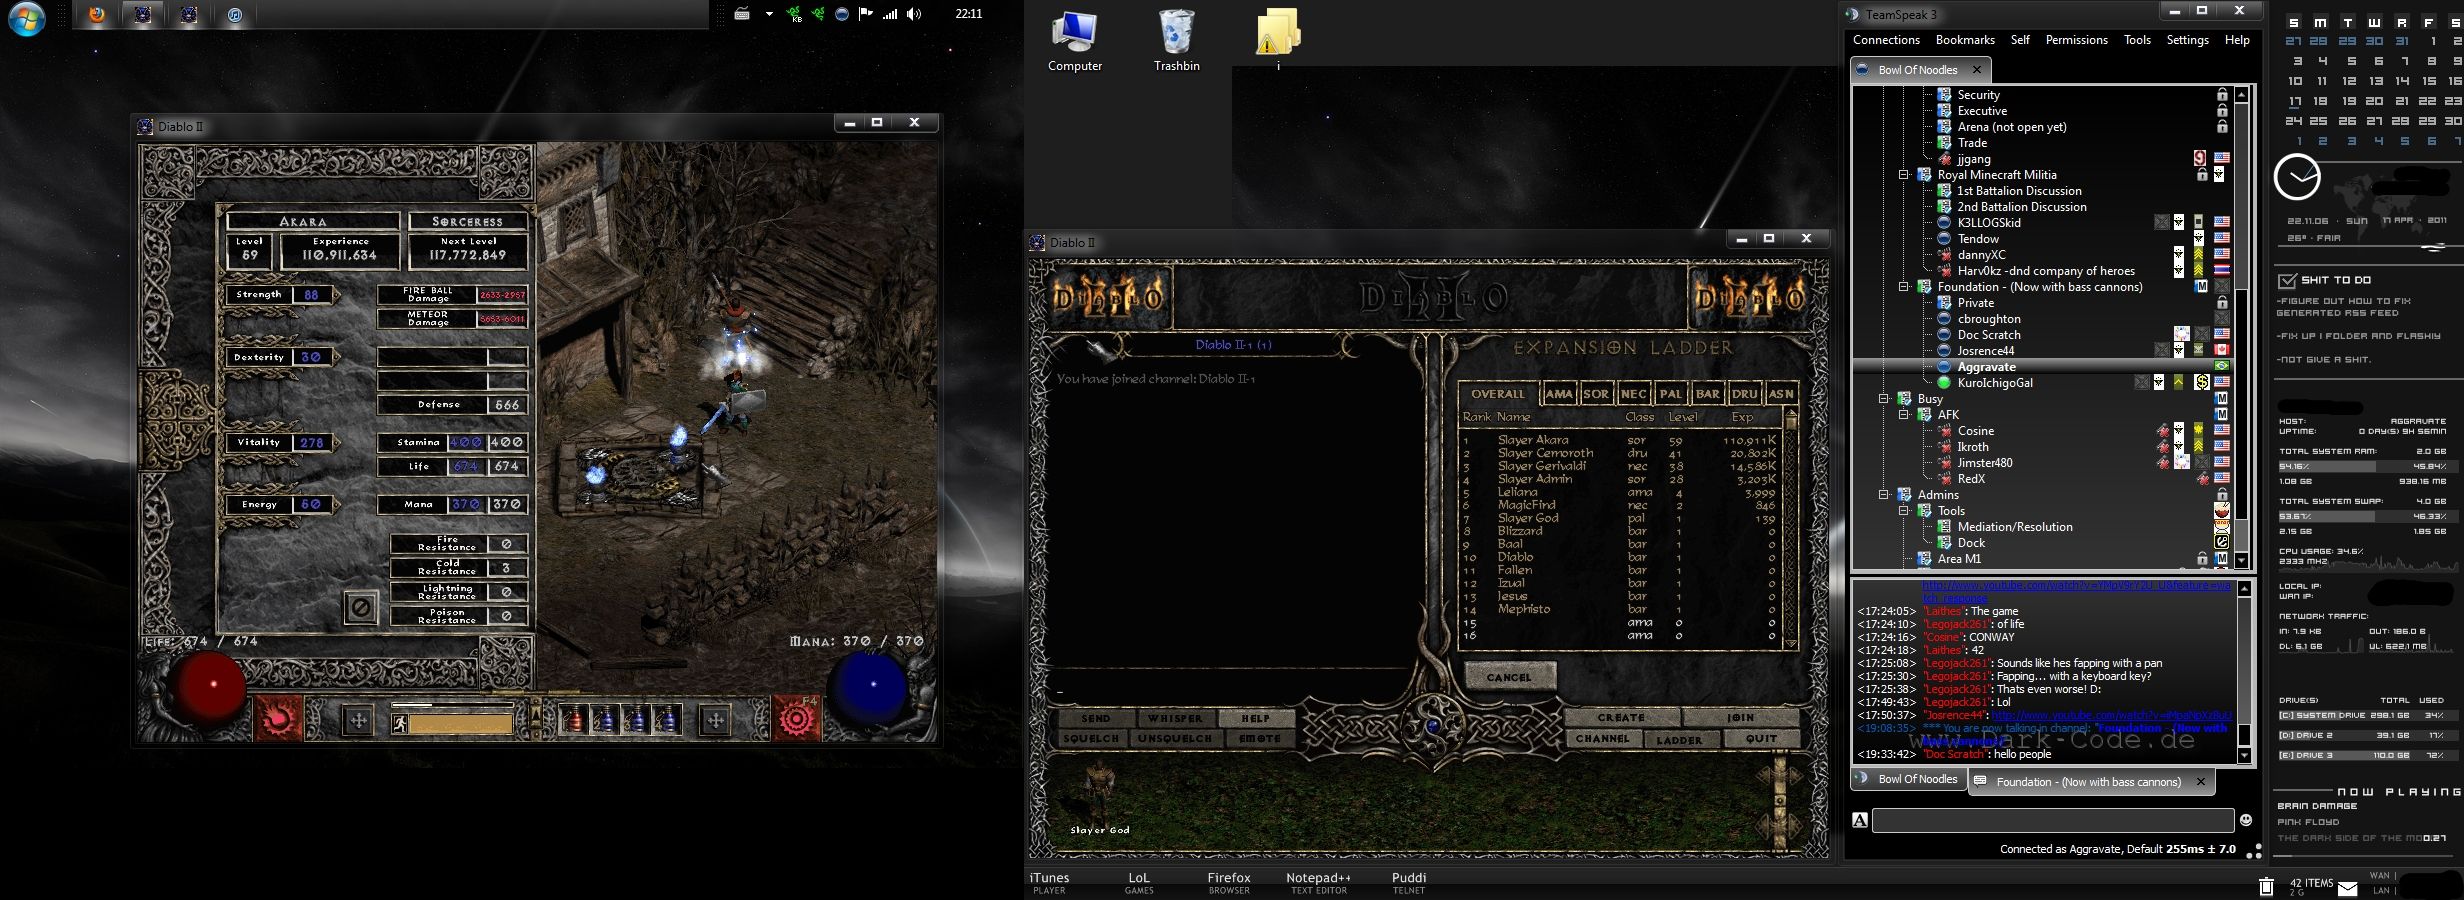The height and width of the screenshot is (900, 2464).
Task: Select Slayer Cemoroth in the ladder list
Action: click(1620, 453)
